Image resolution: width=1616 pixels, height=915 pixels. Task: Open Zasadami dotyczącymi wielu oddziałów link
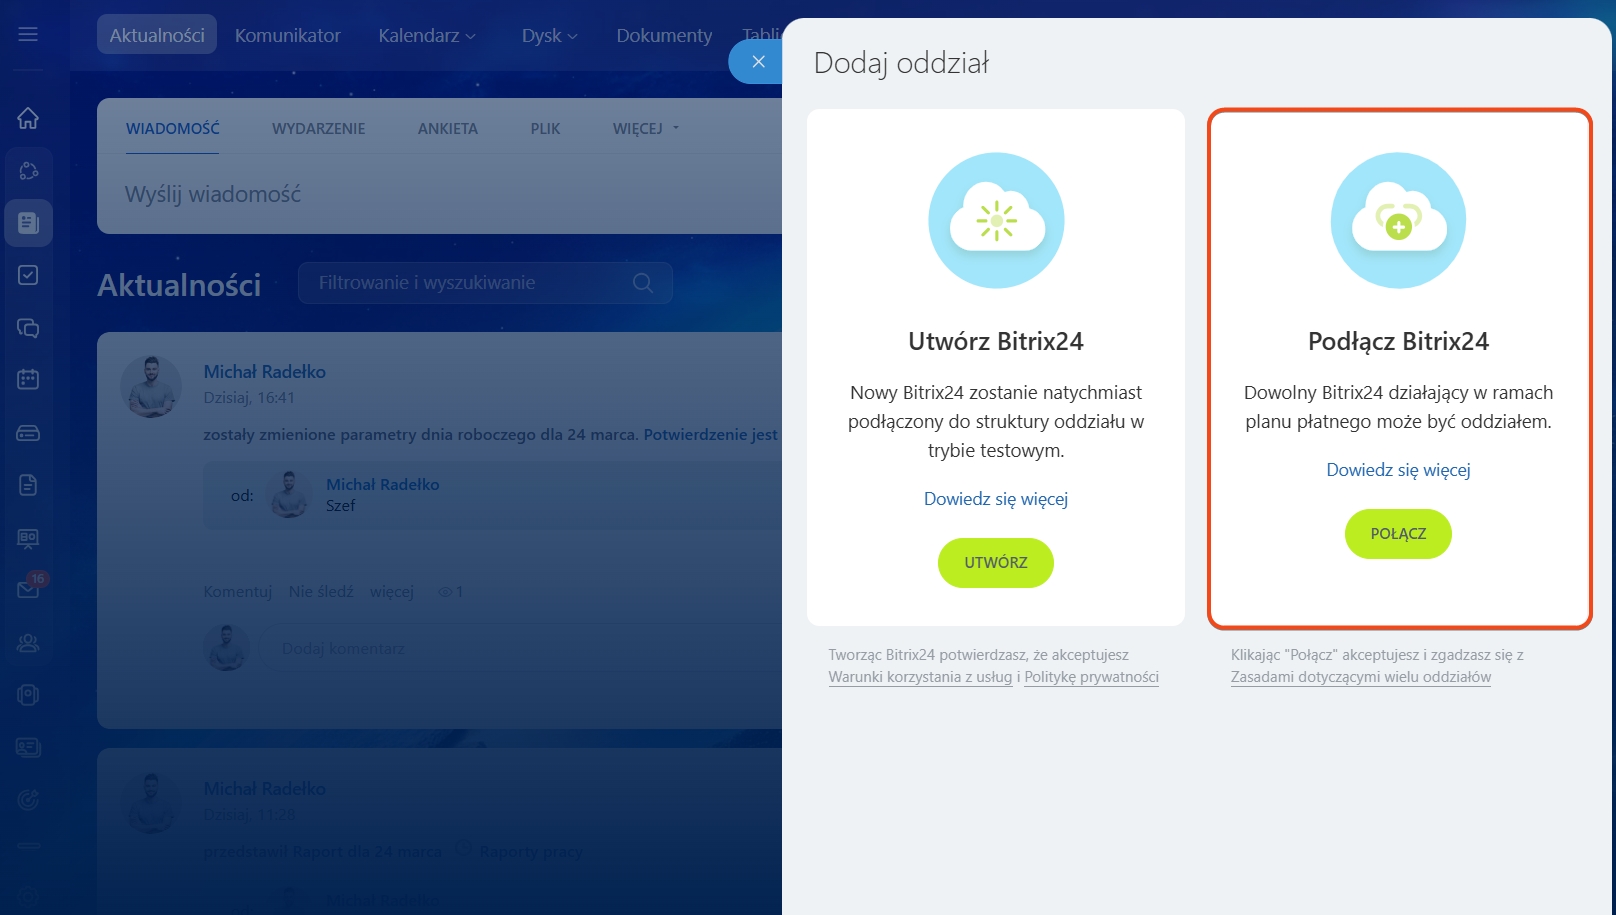1360,677
